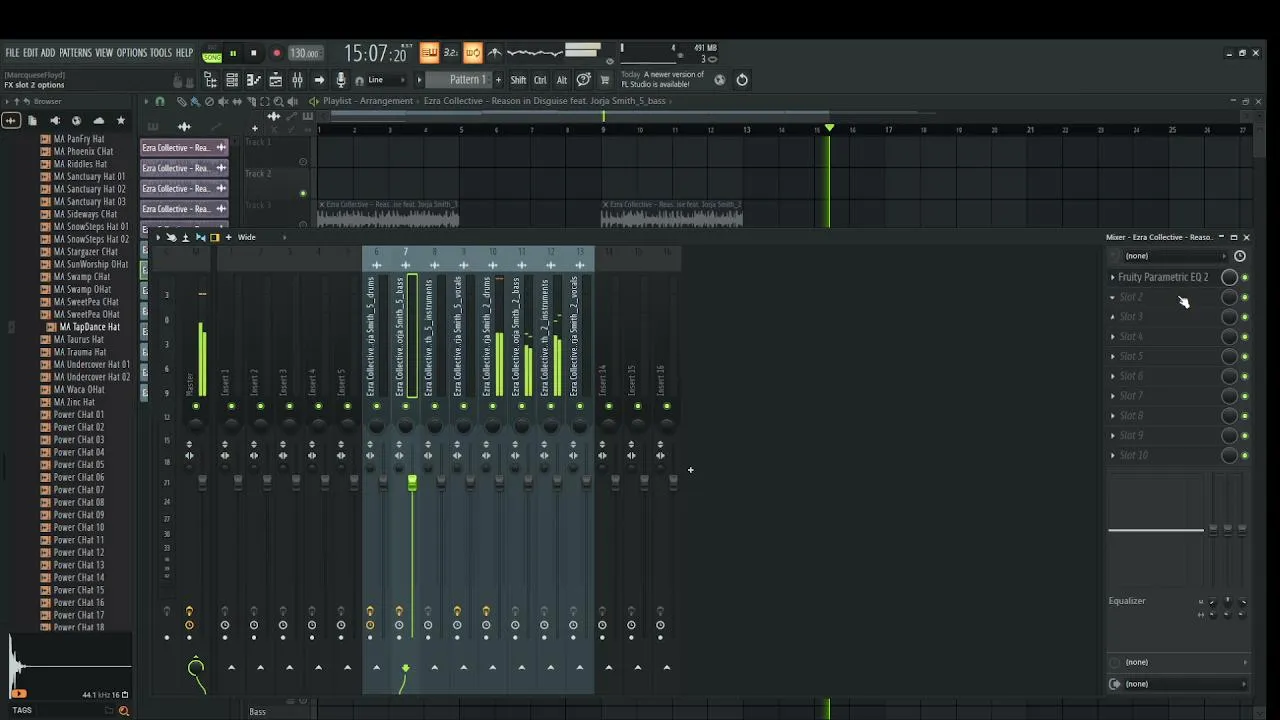
Task: Select the Delete tool in Playlist toolbar
Action: [x=209, y=101]
